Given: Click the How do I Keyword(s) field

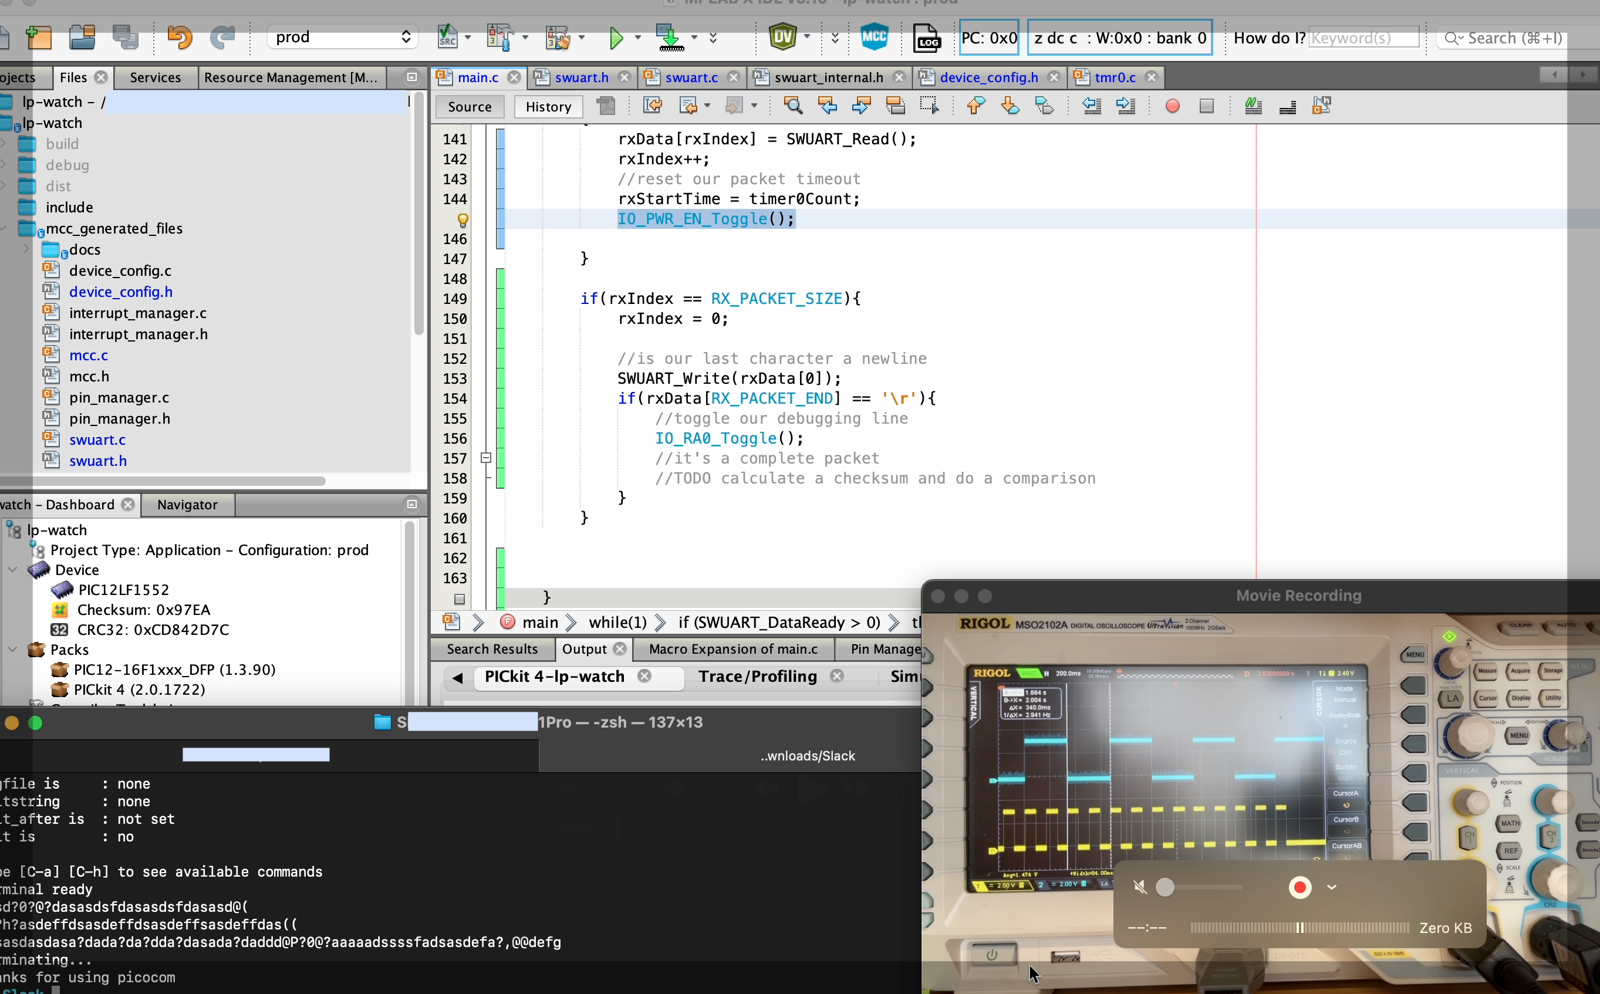Looking at the screenshot, I should click(x=1364, y=38).
